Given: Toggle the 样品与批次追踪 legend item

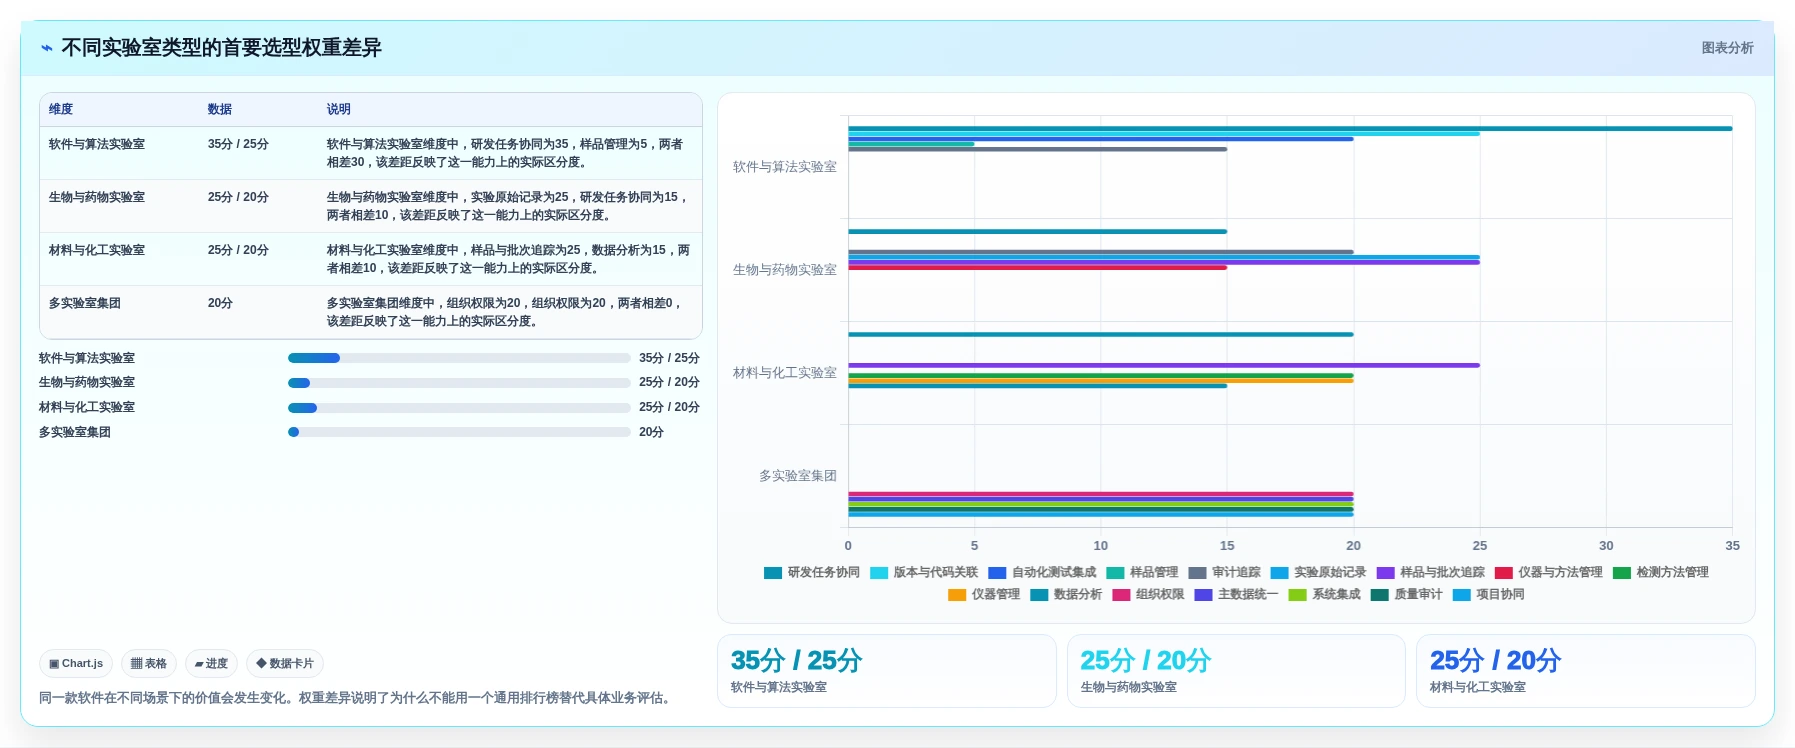Looking at the screenshot, I should pyautogui.click(x=1431, y=572).
